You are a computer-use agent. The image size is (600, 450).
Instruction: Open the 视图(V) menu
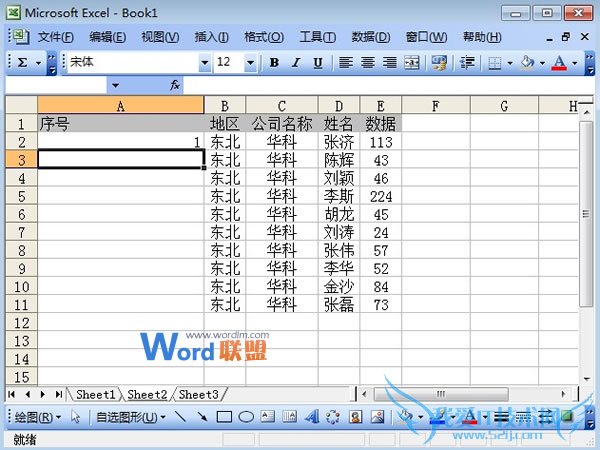160,37
